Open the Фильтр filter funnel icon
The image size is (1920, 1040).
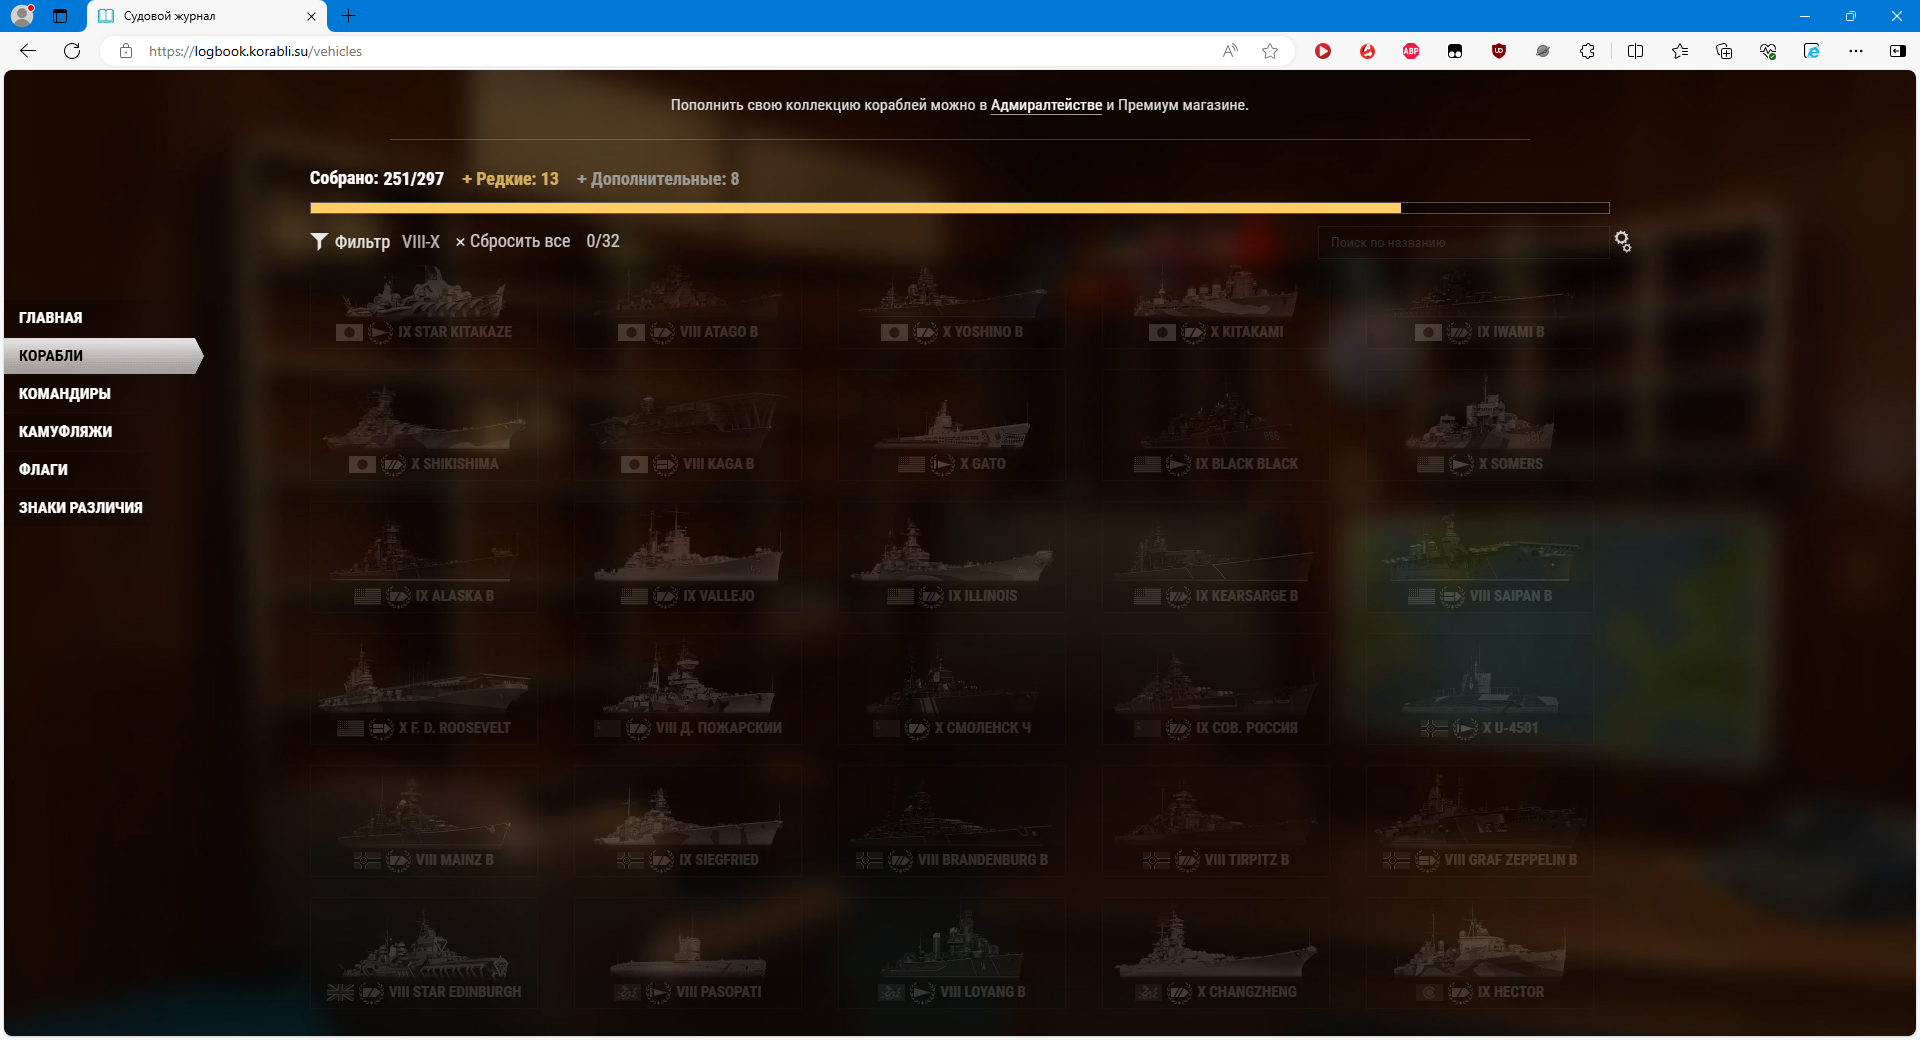coord(319,241)
